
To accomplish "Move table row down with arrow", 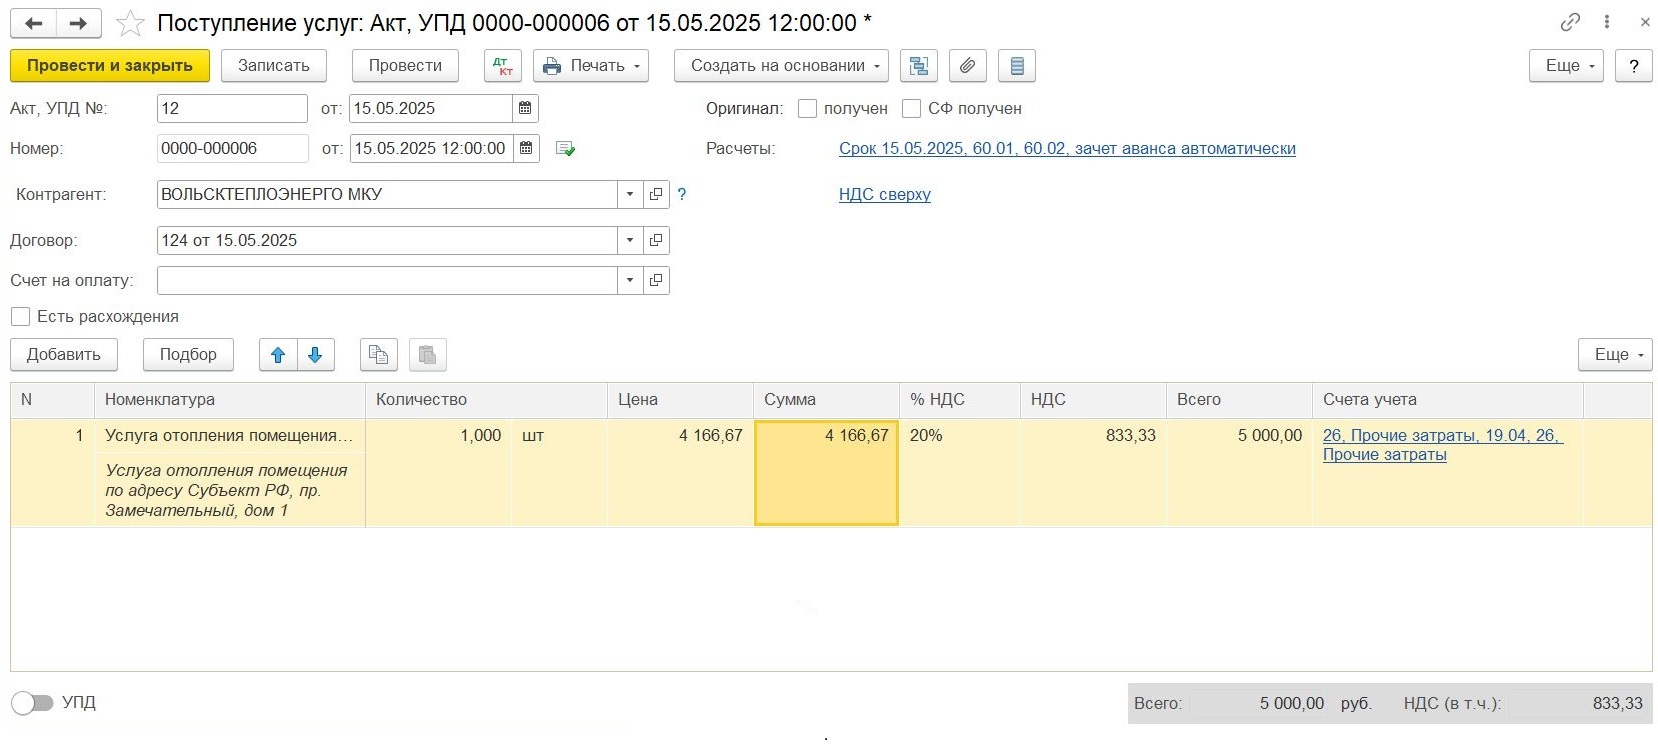I will [315, 355].
